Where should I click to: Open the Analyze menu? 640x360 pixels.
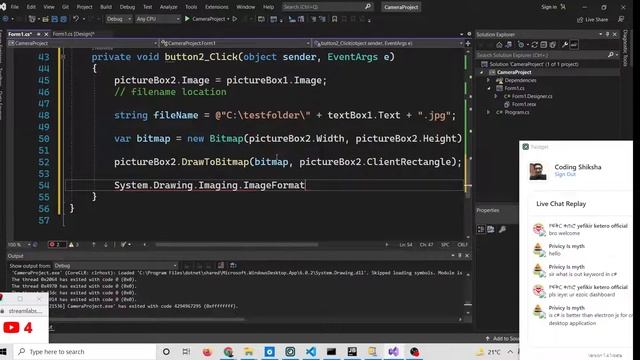click(x=169, y=7)
